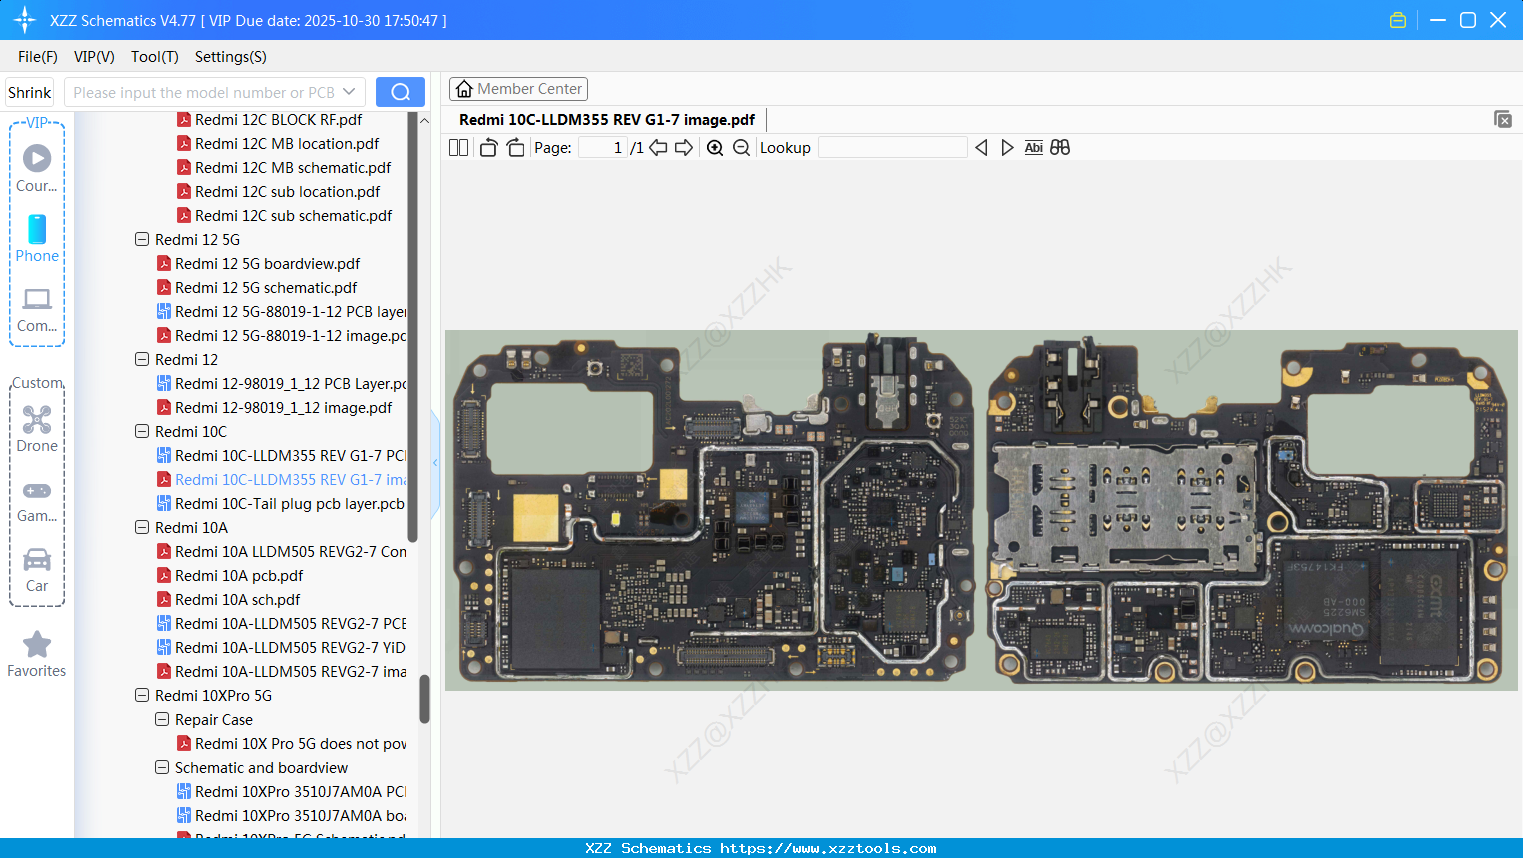Open the Settings(S) menu
The width and height of the screenshot is (1523, 858).
click(x=231, y=57)
